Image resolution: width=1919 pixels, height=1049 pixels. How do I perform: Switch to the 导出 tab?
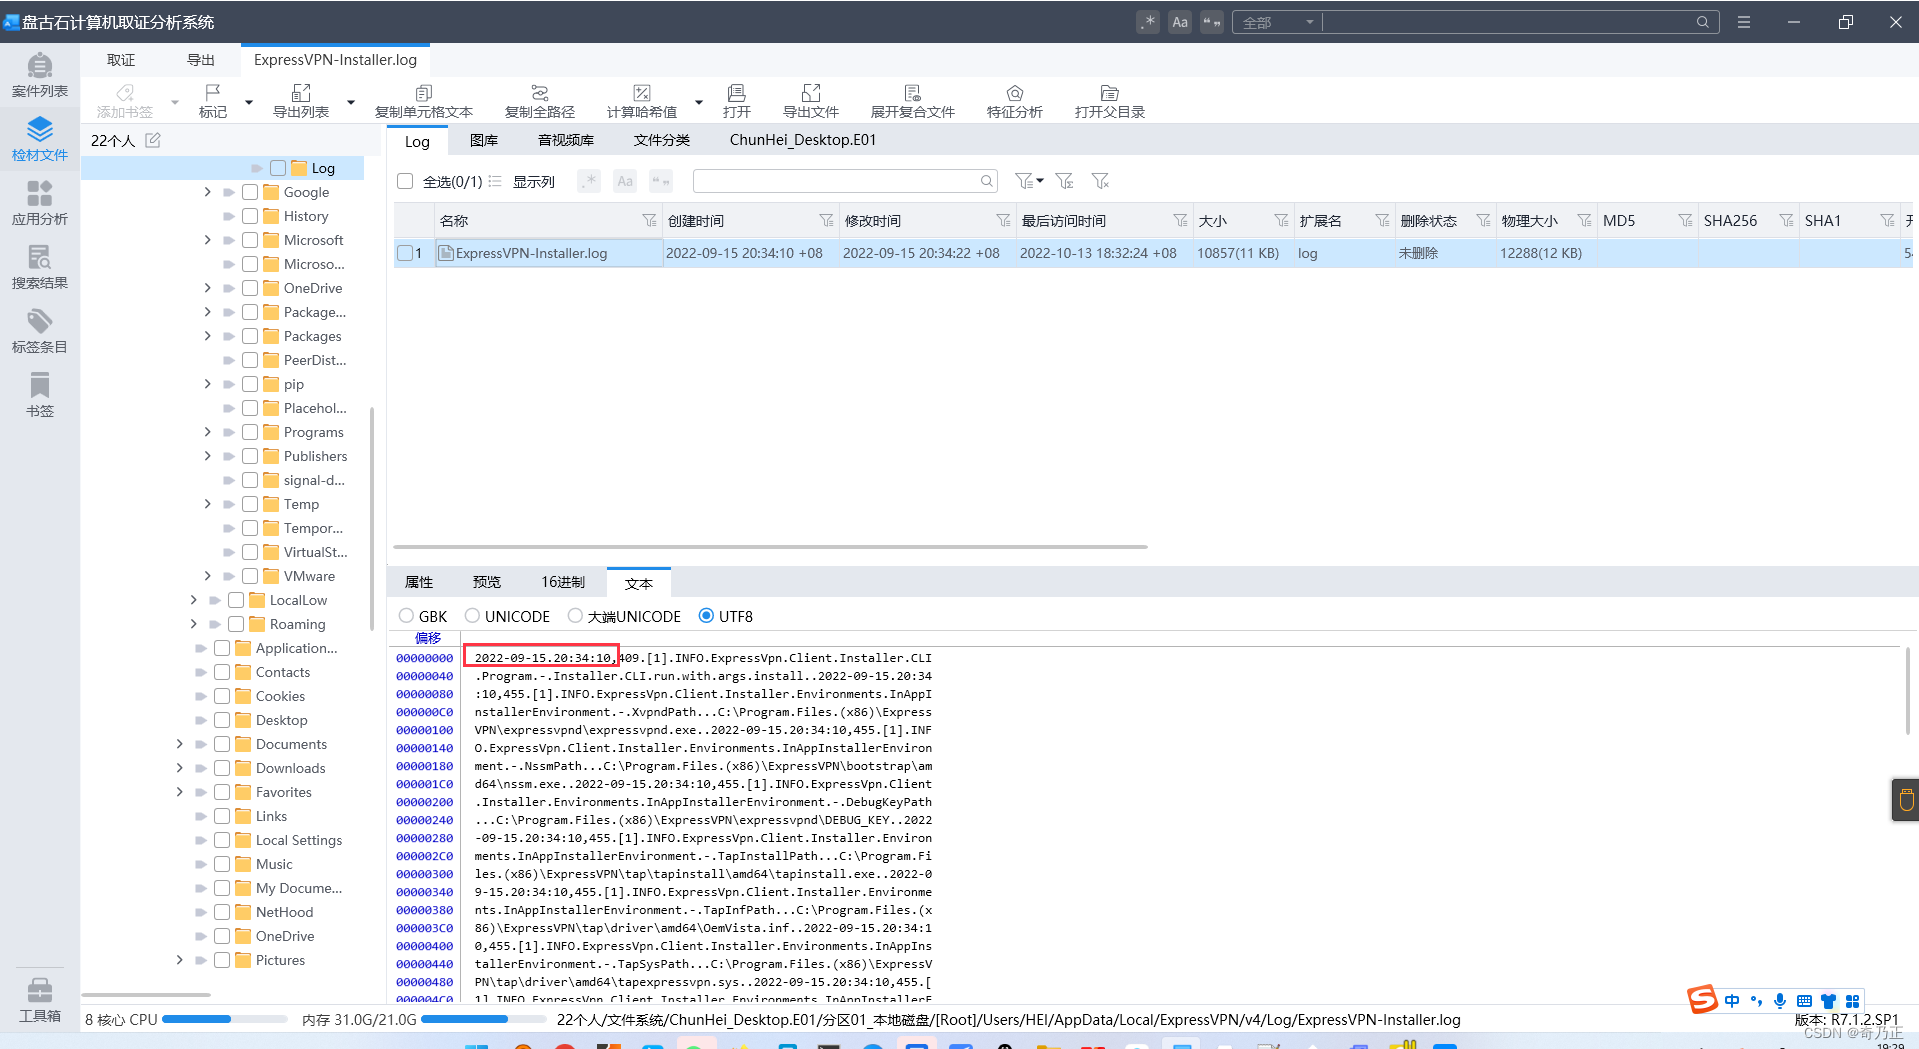point(201,60)
